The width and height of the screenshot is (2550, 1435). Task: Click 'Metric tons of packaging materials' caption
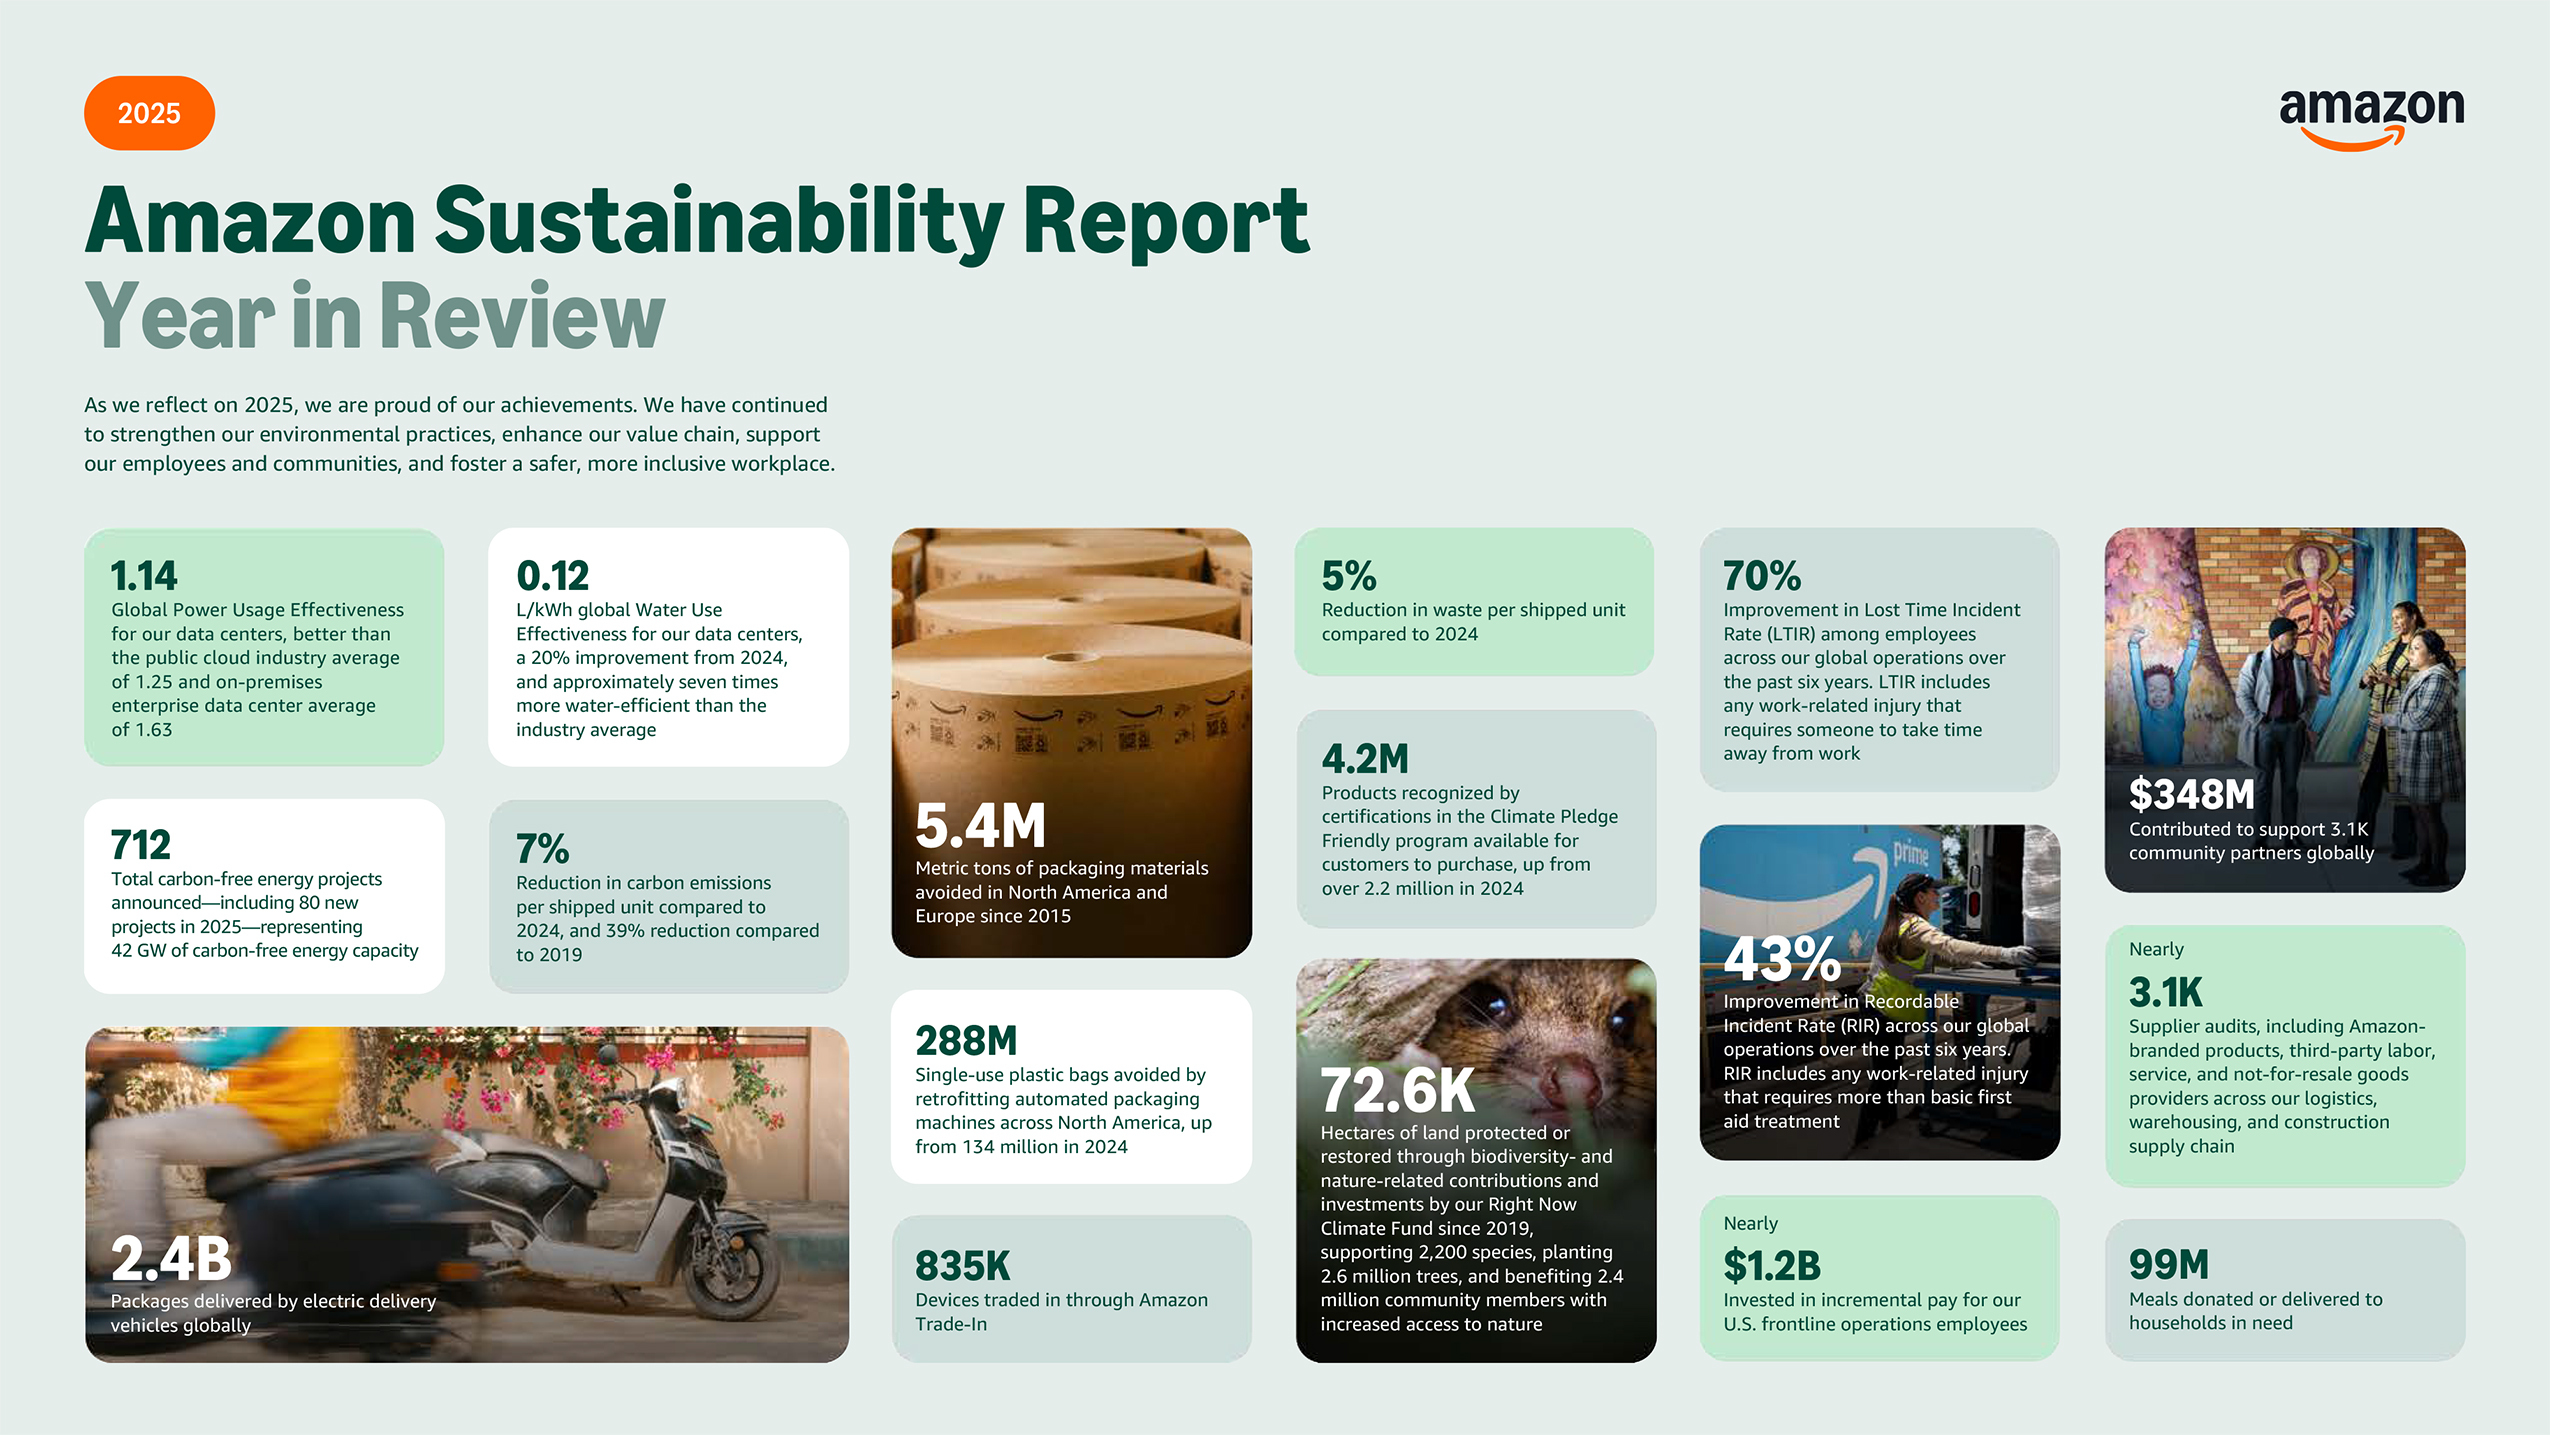1062,892
